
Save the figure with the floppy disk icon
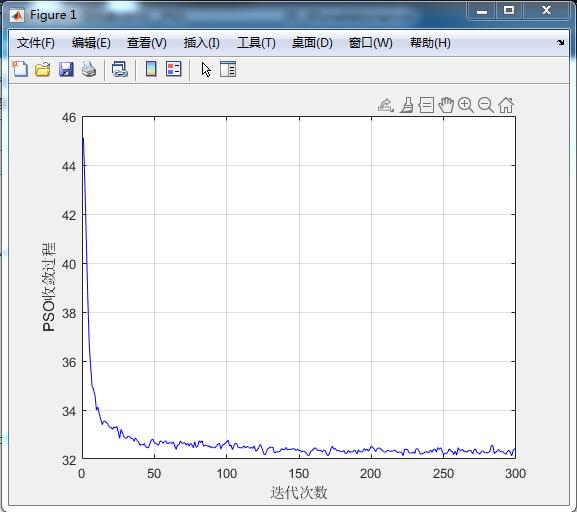66,69
